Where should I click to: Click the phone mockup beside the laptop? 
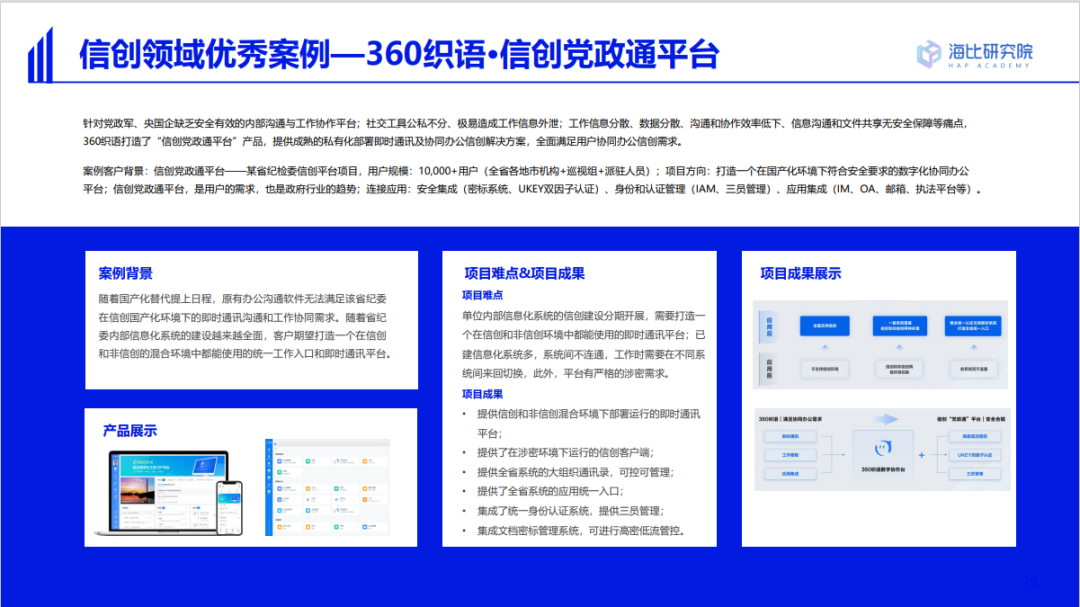click(229, 507)
